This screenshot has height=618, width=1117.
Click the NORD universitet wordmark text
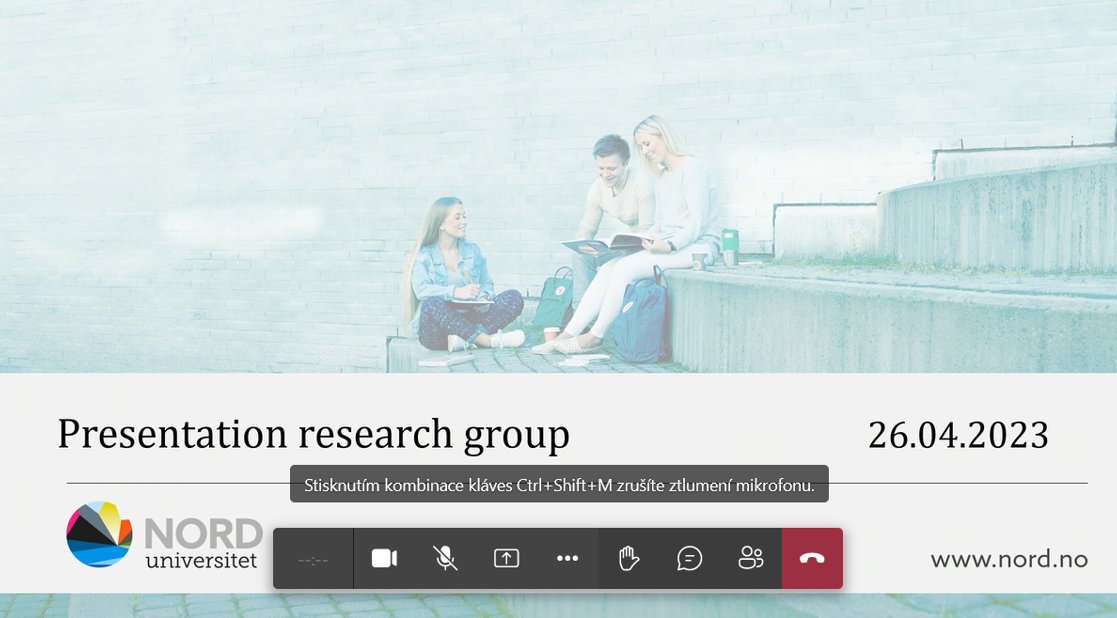point(203,545)
